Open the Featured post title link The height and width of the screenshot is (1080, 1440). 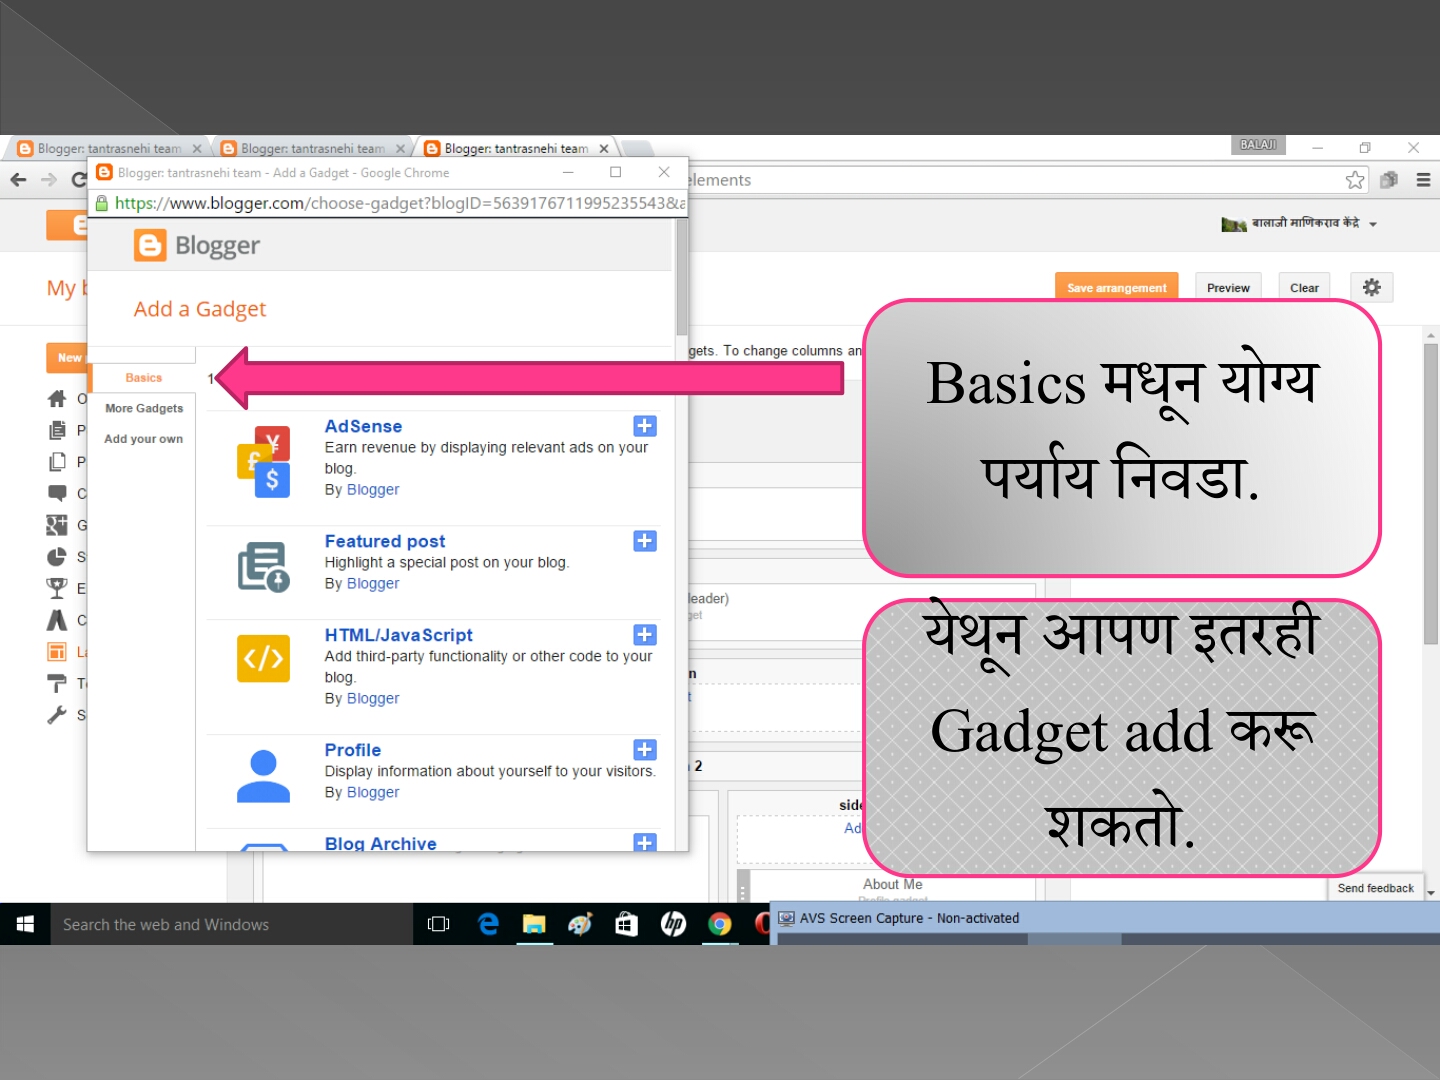(385, 541)
